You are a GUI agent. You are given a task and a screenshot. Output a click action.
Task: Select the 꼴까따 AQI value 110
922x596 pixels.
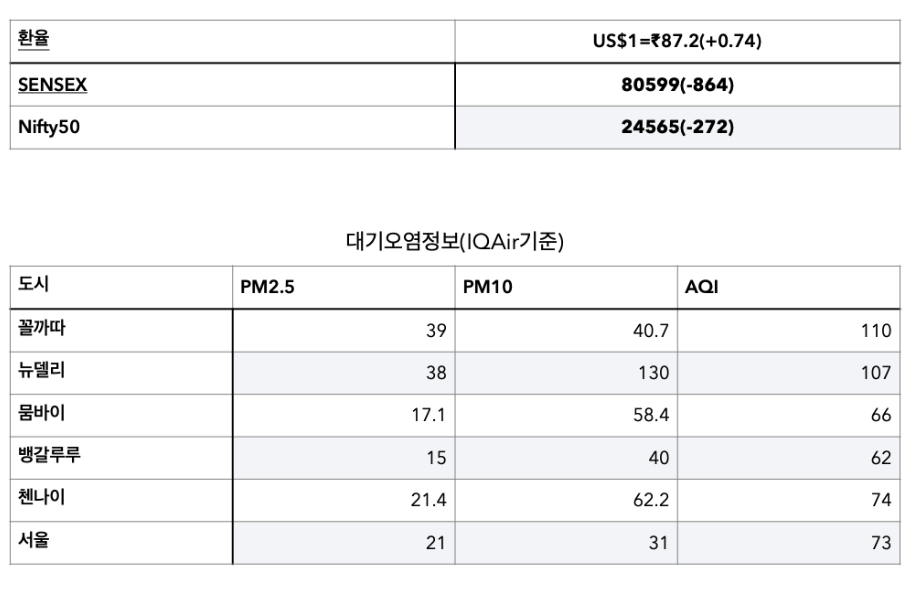tap(875, 331)
